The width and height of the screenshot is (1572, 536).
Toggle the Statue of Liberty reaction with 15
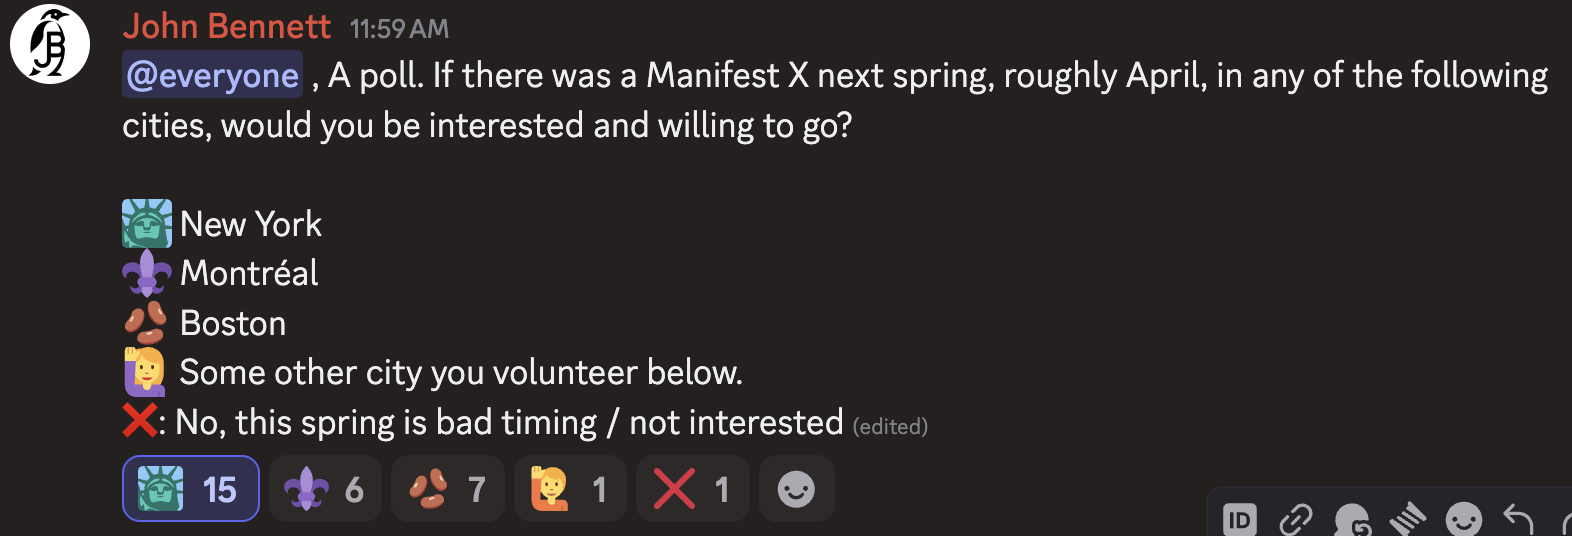[x=191, y=489]
